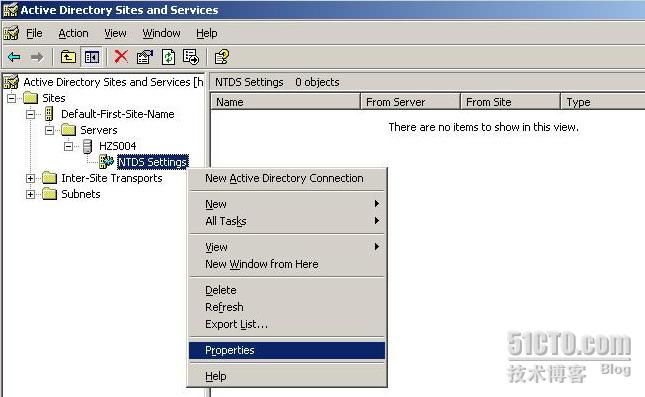Click the Servers folder icon
The width and height of the screenshot is (645, 397).
(x=68, y=130)
